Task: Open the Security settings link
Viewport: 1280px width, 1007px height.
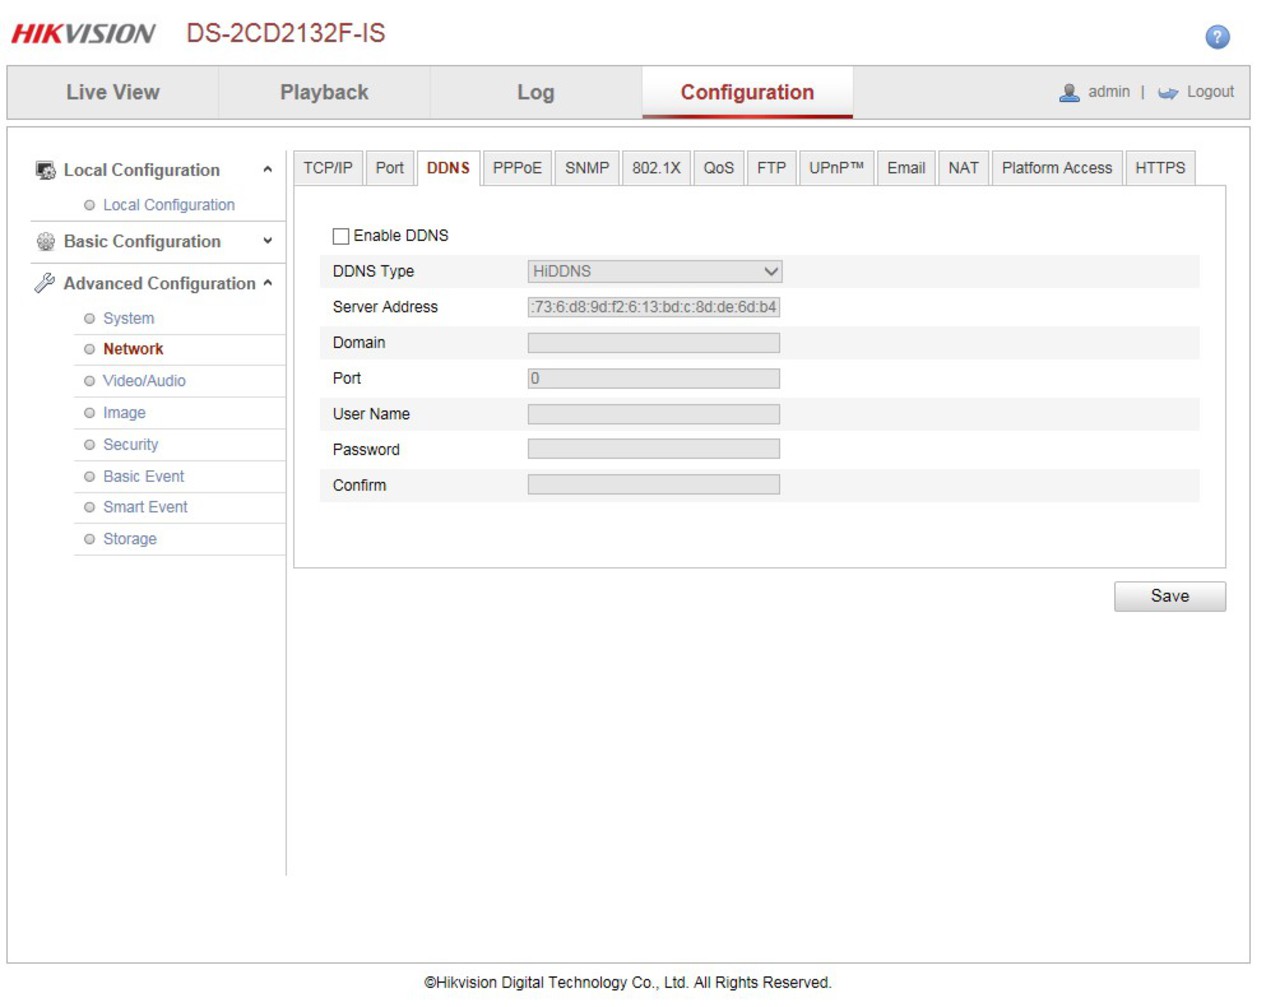Action: click(130, 445)
